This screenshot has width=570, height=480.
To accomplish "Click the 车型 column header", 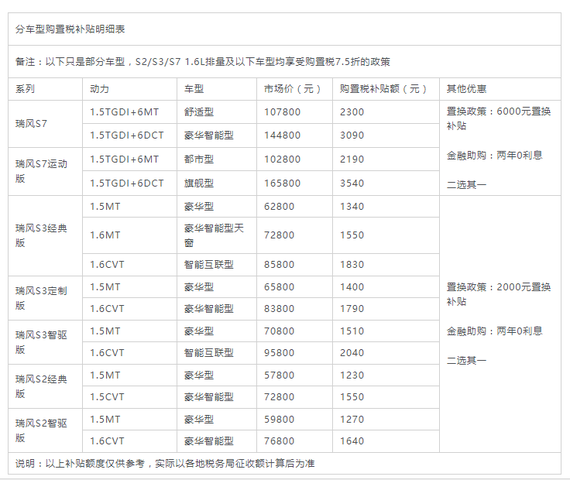I will 194,89.
